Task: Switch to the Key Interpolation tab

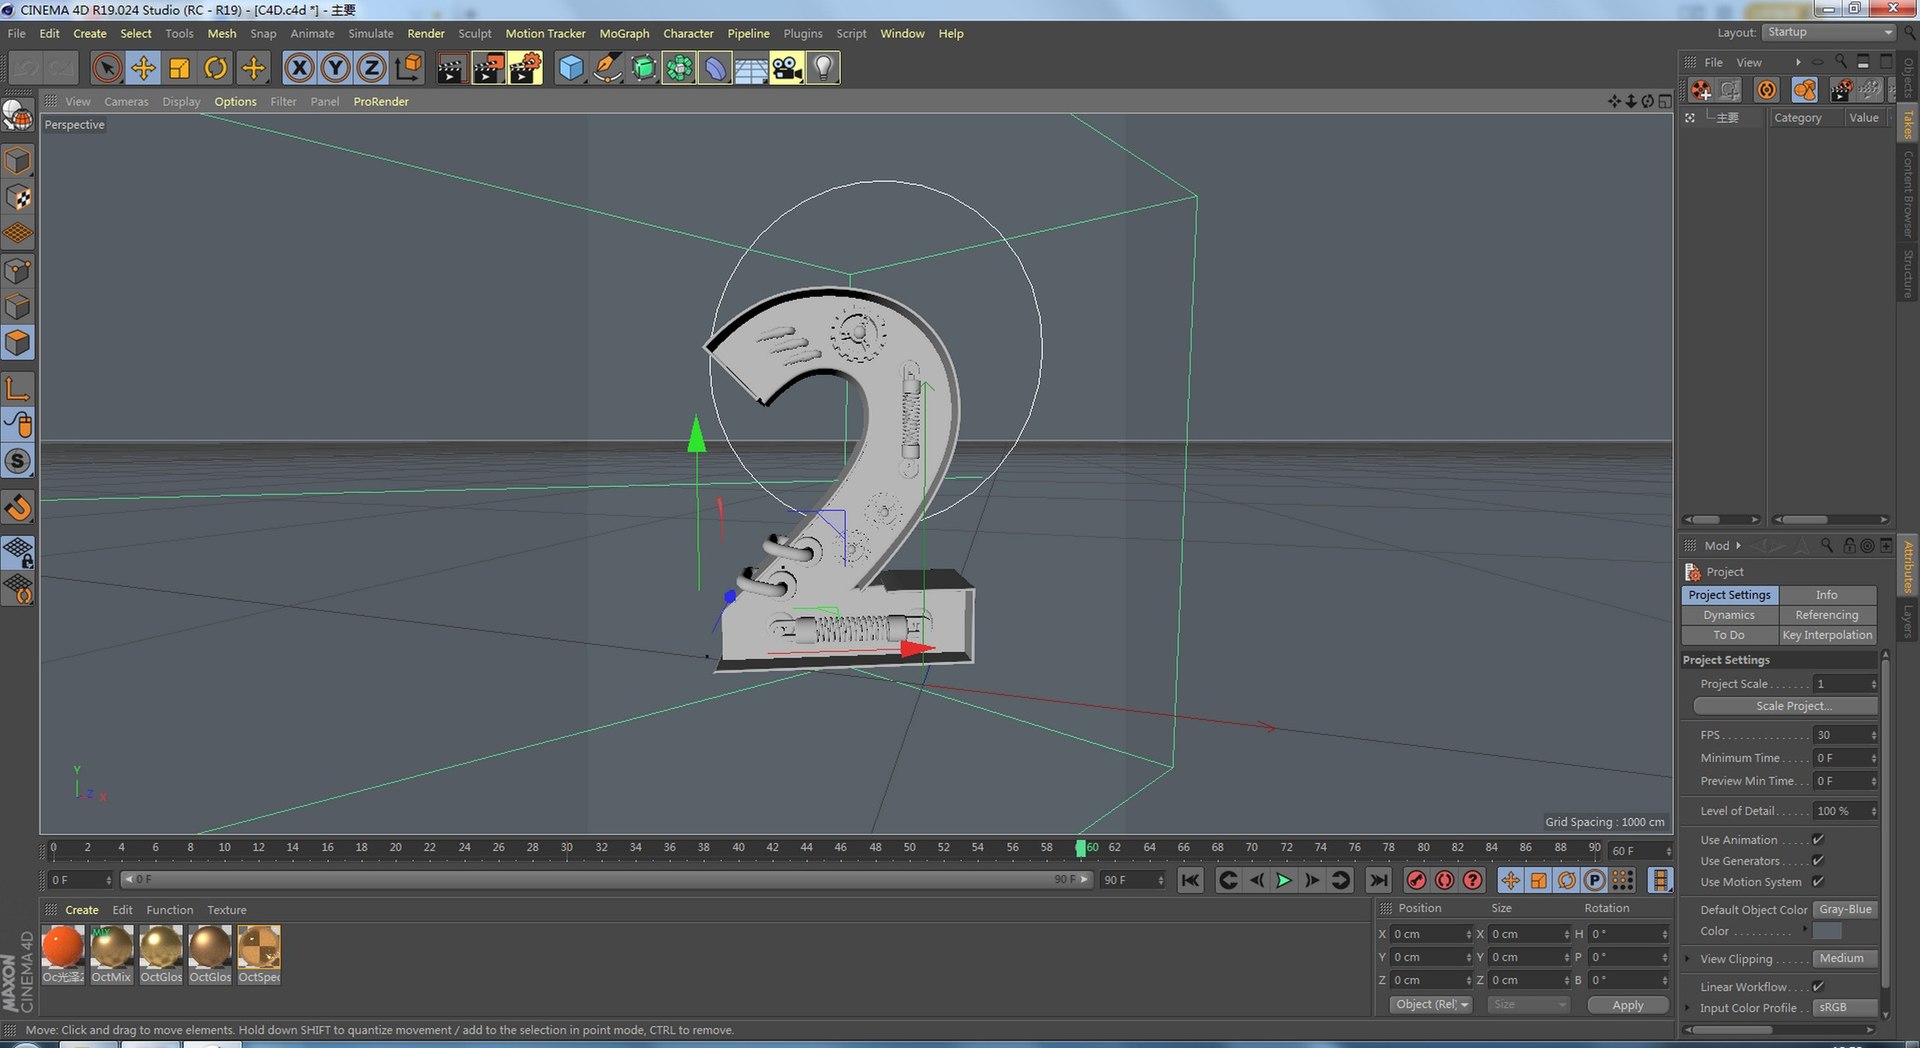Action: [x=1827, y=635]
